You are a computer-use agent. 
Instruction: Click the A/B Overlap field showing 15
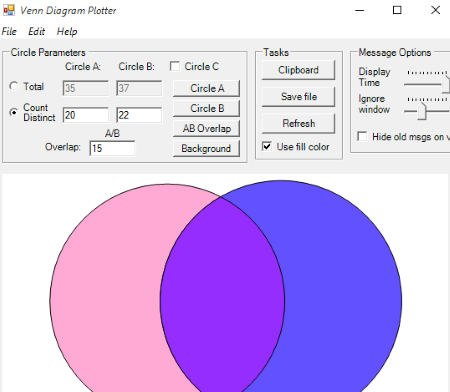click(x=112, y=148)
